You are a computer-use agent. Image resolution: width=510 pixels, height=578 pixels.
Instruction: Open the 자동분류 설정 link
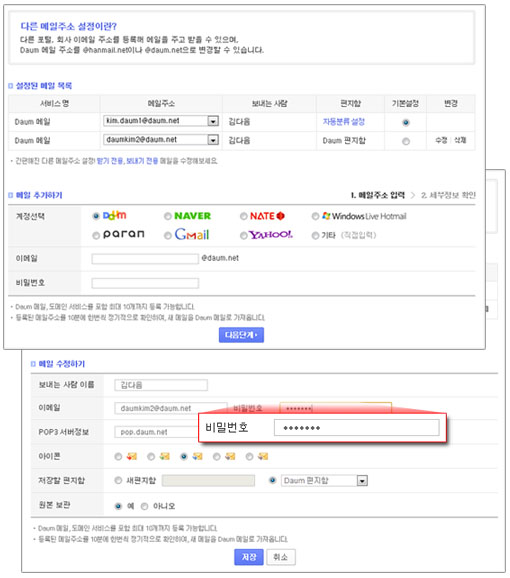click(x=344, y=122)
